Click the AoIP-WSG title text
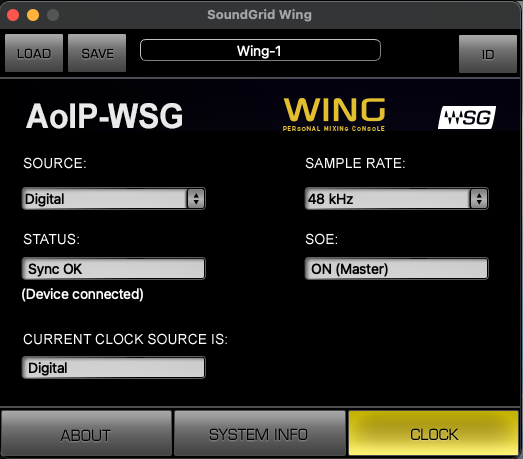 coord(104,116)
